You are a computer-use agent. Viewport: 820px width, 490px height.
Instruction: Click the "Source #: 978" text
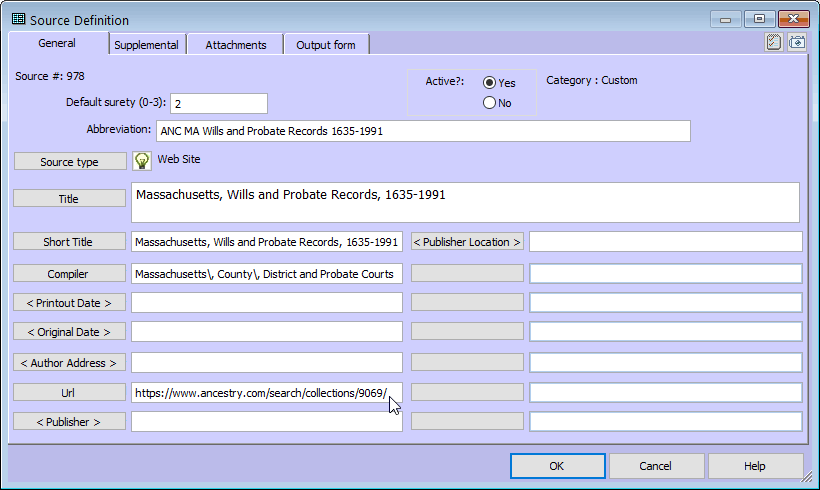pos(50,76)
